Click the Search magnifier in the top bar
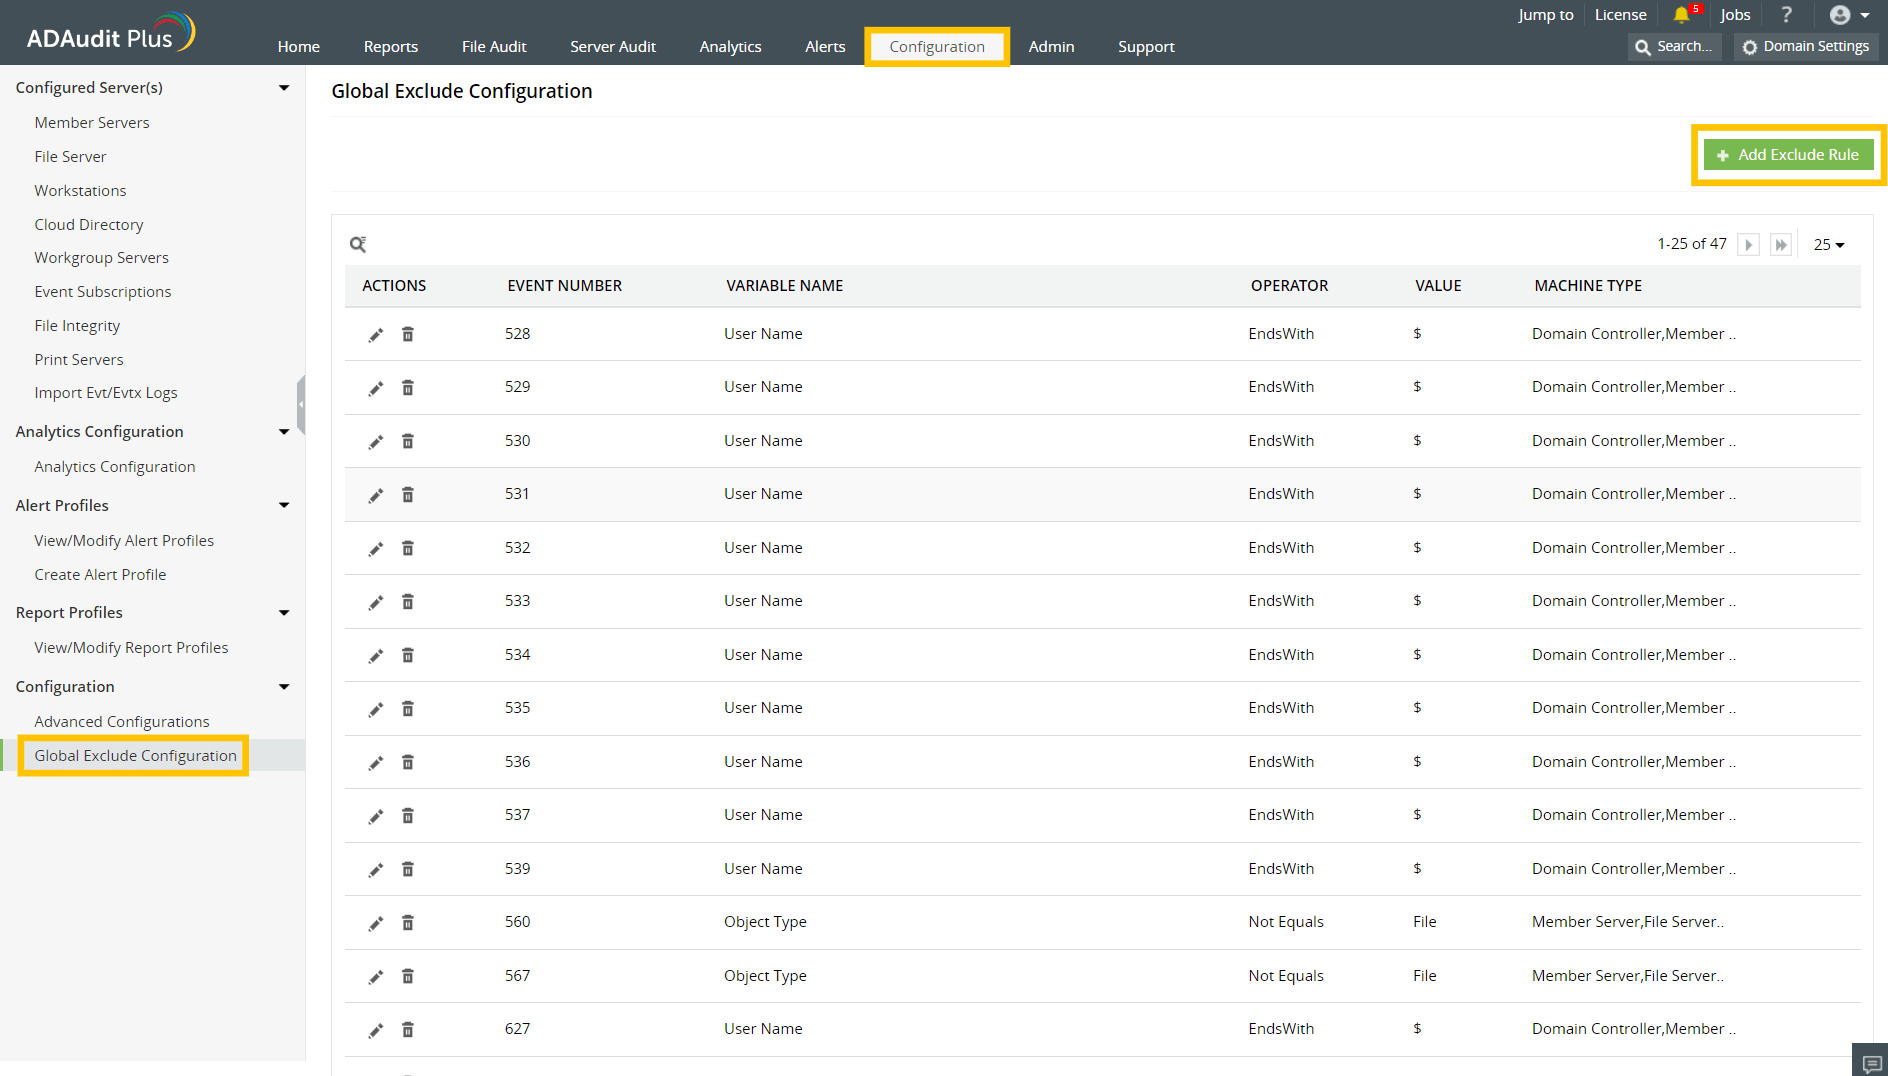The image size is (1888, 1076). [x=1641, y=46]
